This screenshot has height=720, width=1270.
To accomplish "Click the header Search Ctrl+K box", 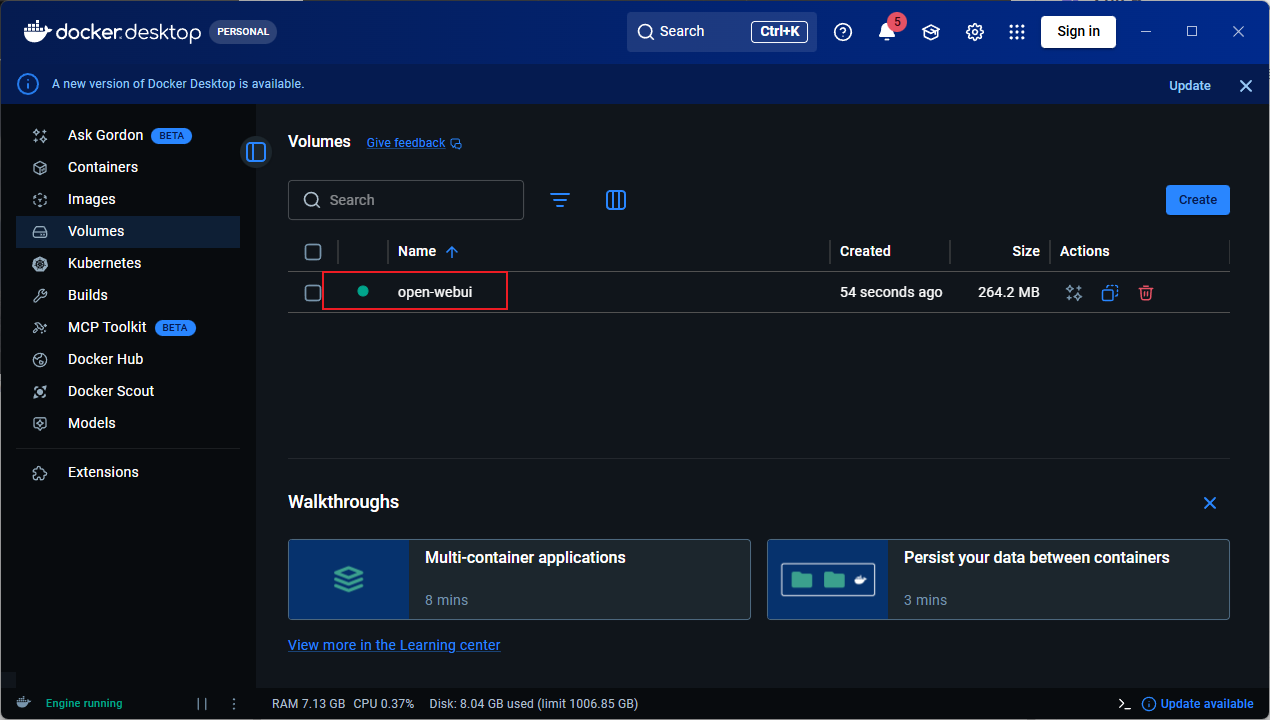I will (x=722, y=32).
